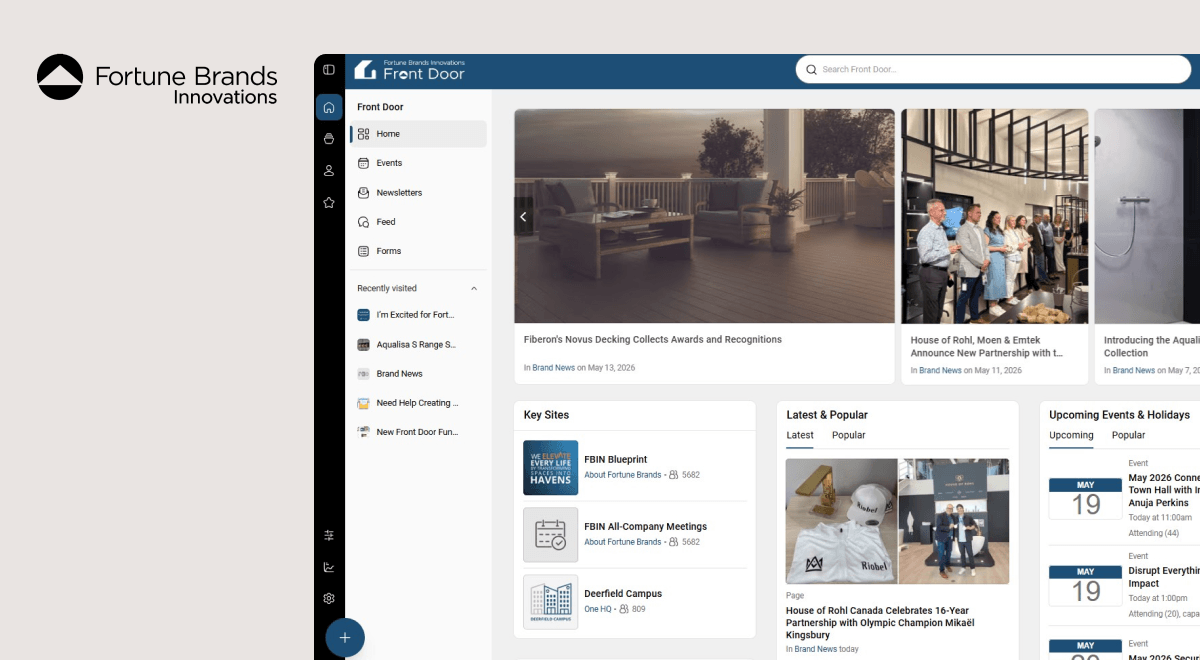Click May 19 date tile for Town Hall
Image resolution: width=1200 pixels, height=660 pixels.
1085,499
